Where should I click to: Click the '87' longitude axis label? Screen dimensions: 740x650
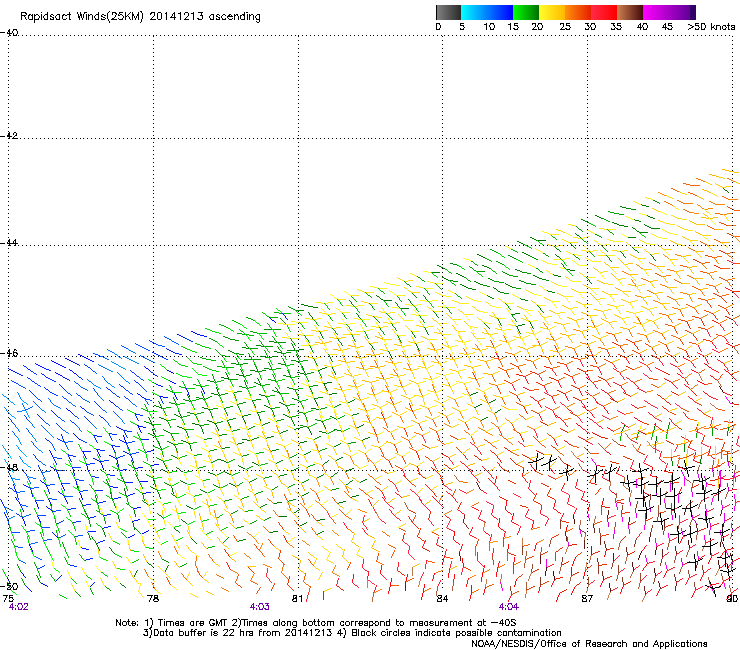click(587, 598)
